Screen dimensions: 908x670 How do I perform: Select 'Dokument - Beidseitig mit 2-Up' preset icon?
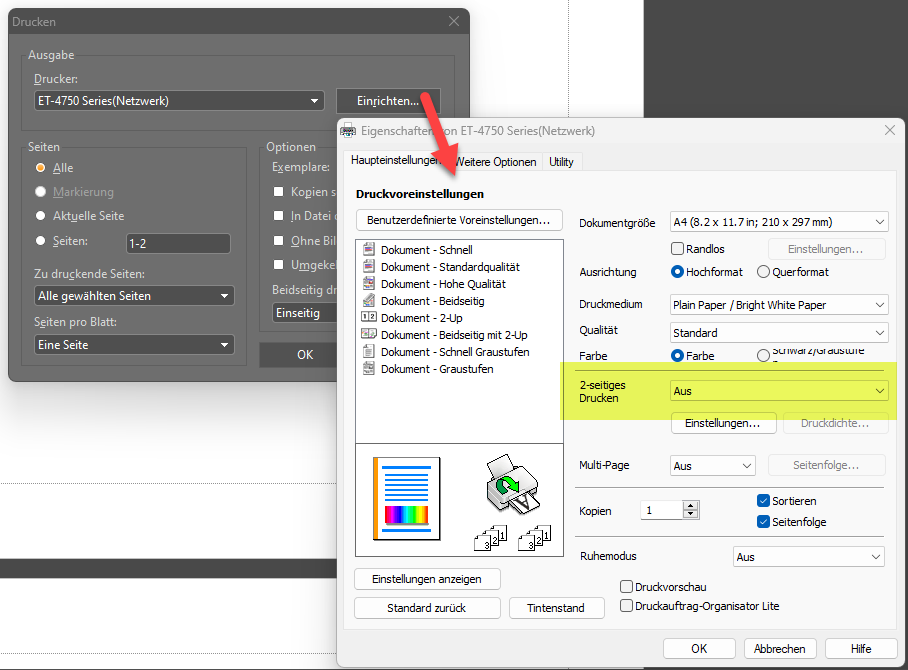coord(368,335)
